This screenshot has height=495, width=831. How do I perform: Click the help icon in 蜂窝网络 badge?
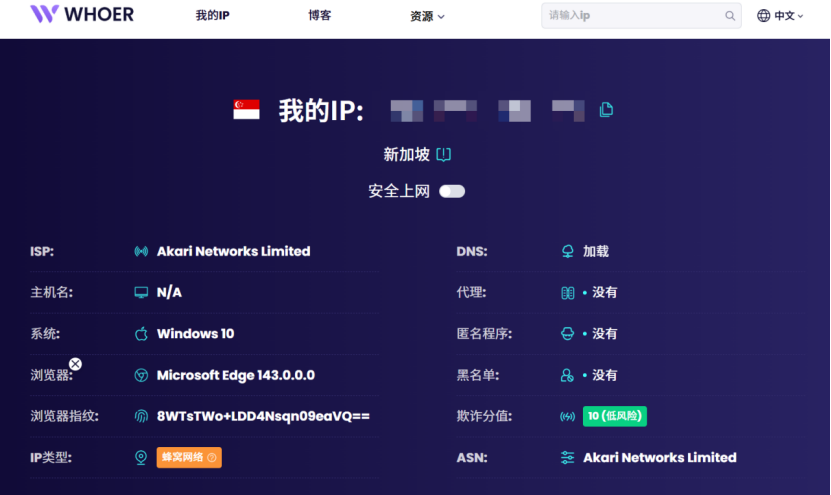coord(211,458)
